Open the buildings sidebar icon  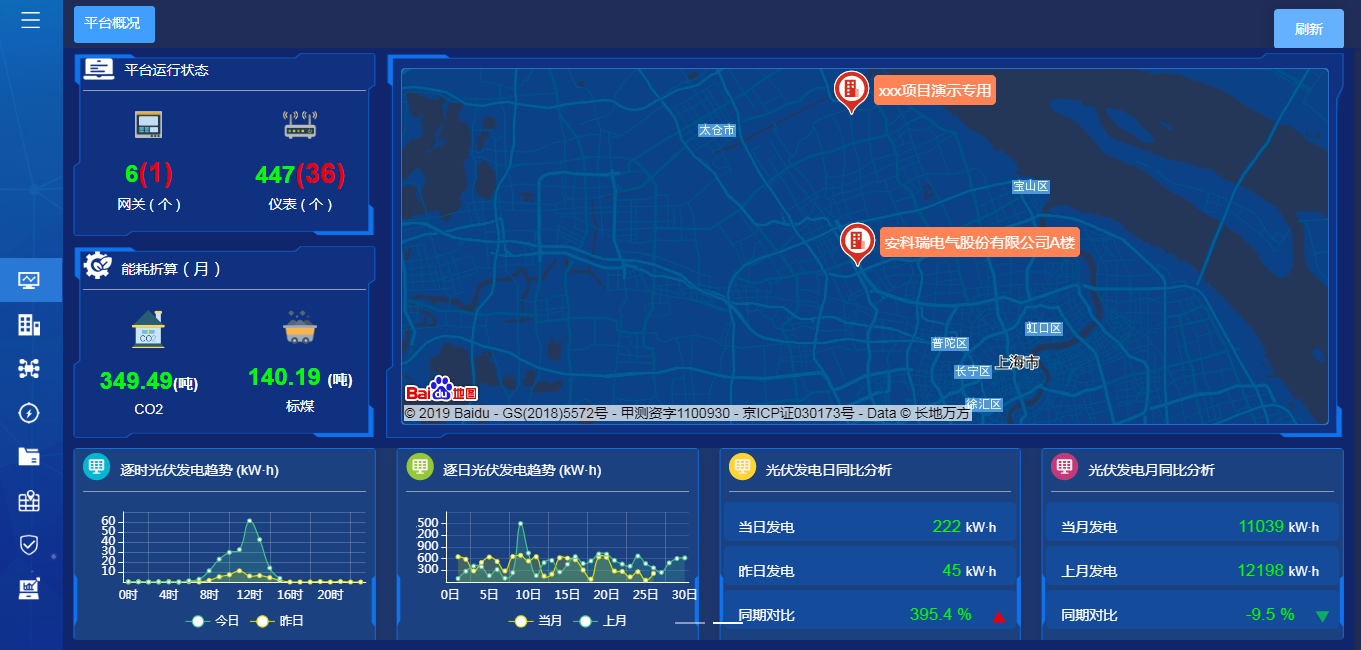click(29, 325)
